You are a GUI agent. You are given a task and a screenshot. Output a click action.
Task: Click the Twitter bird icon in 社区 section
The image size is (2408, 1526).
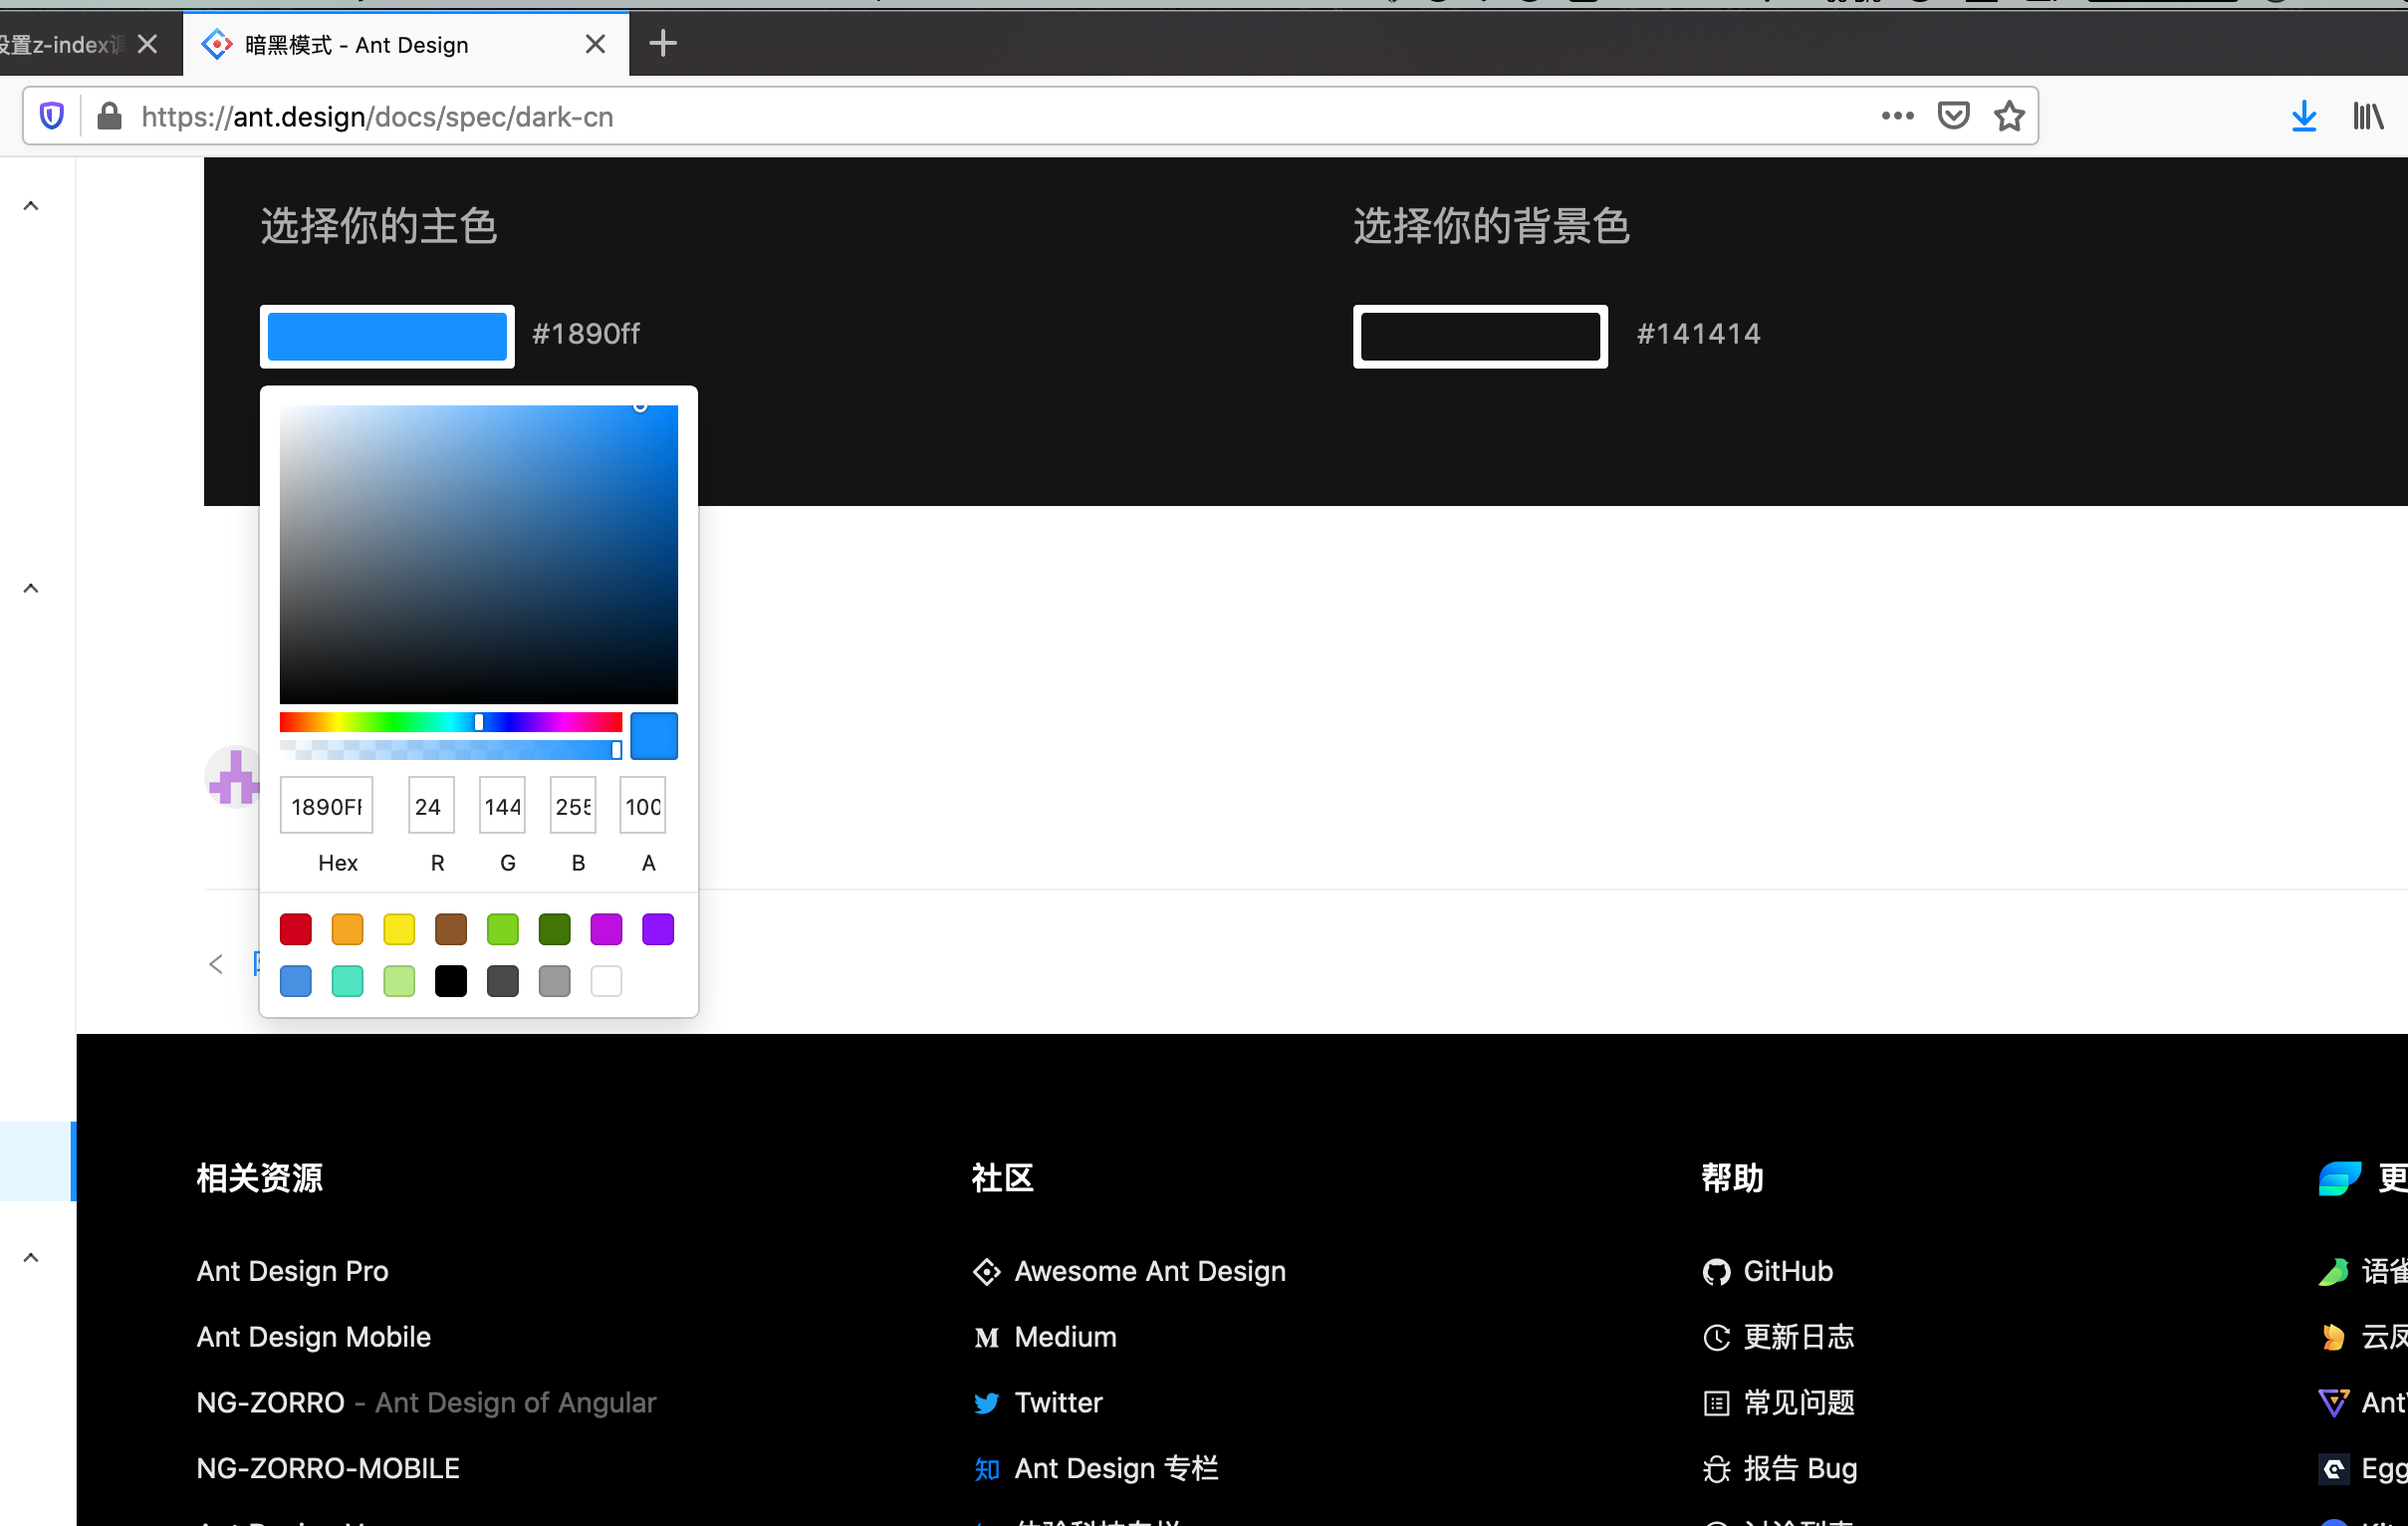point(986,1403)
